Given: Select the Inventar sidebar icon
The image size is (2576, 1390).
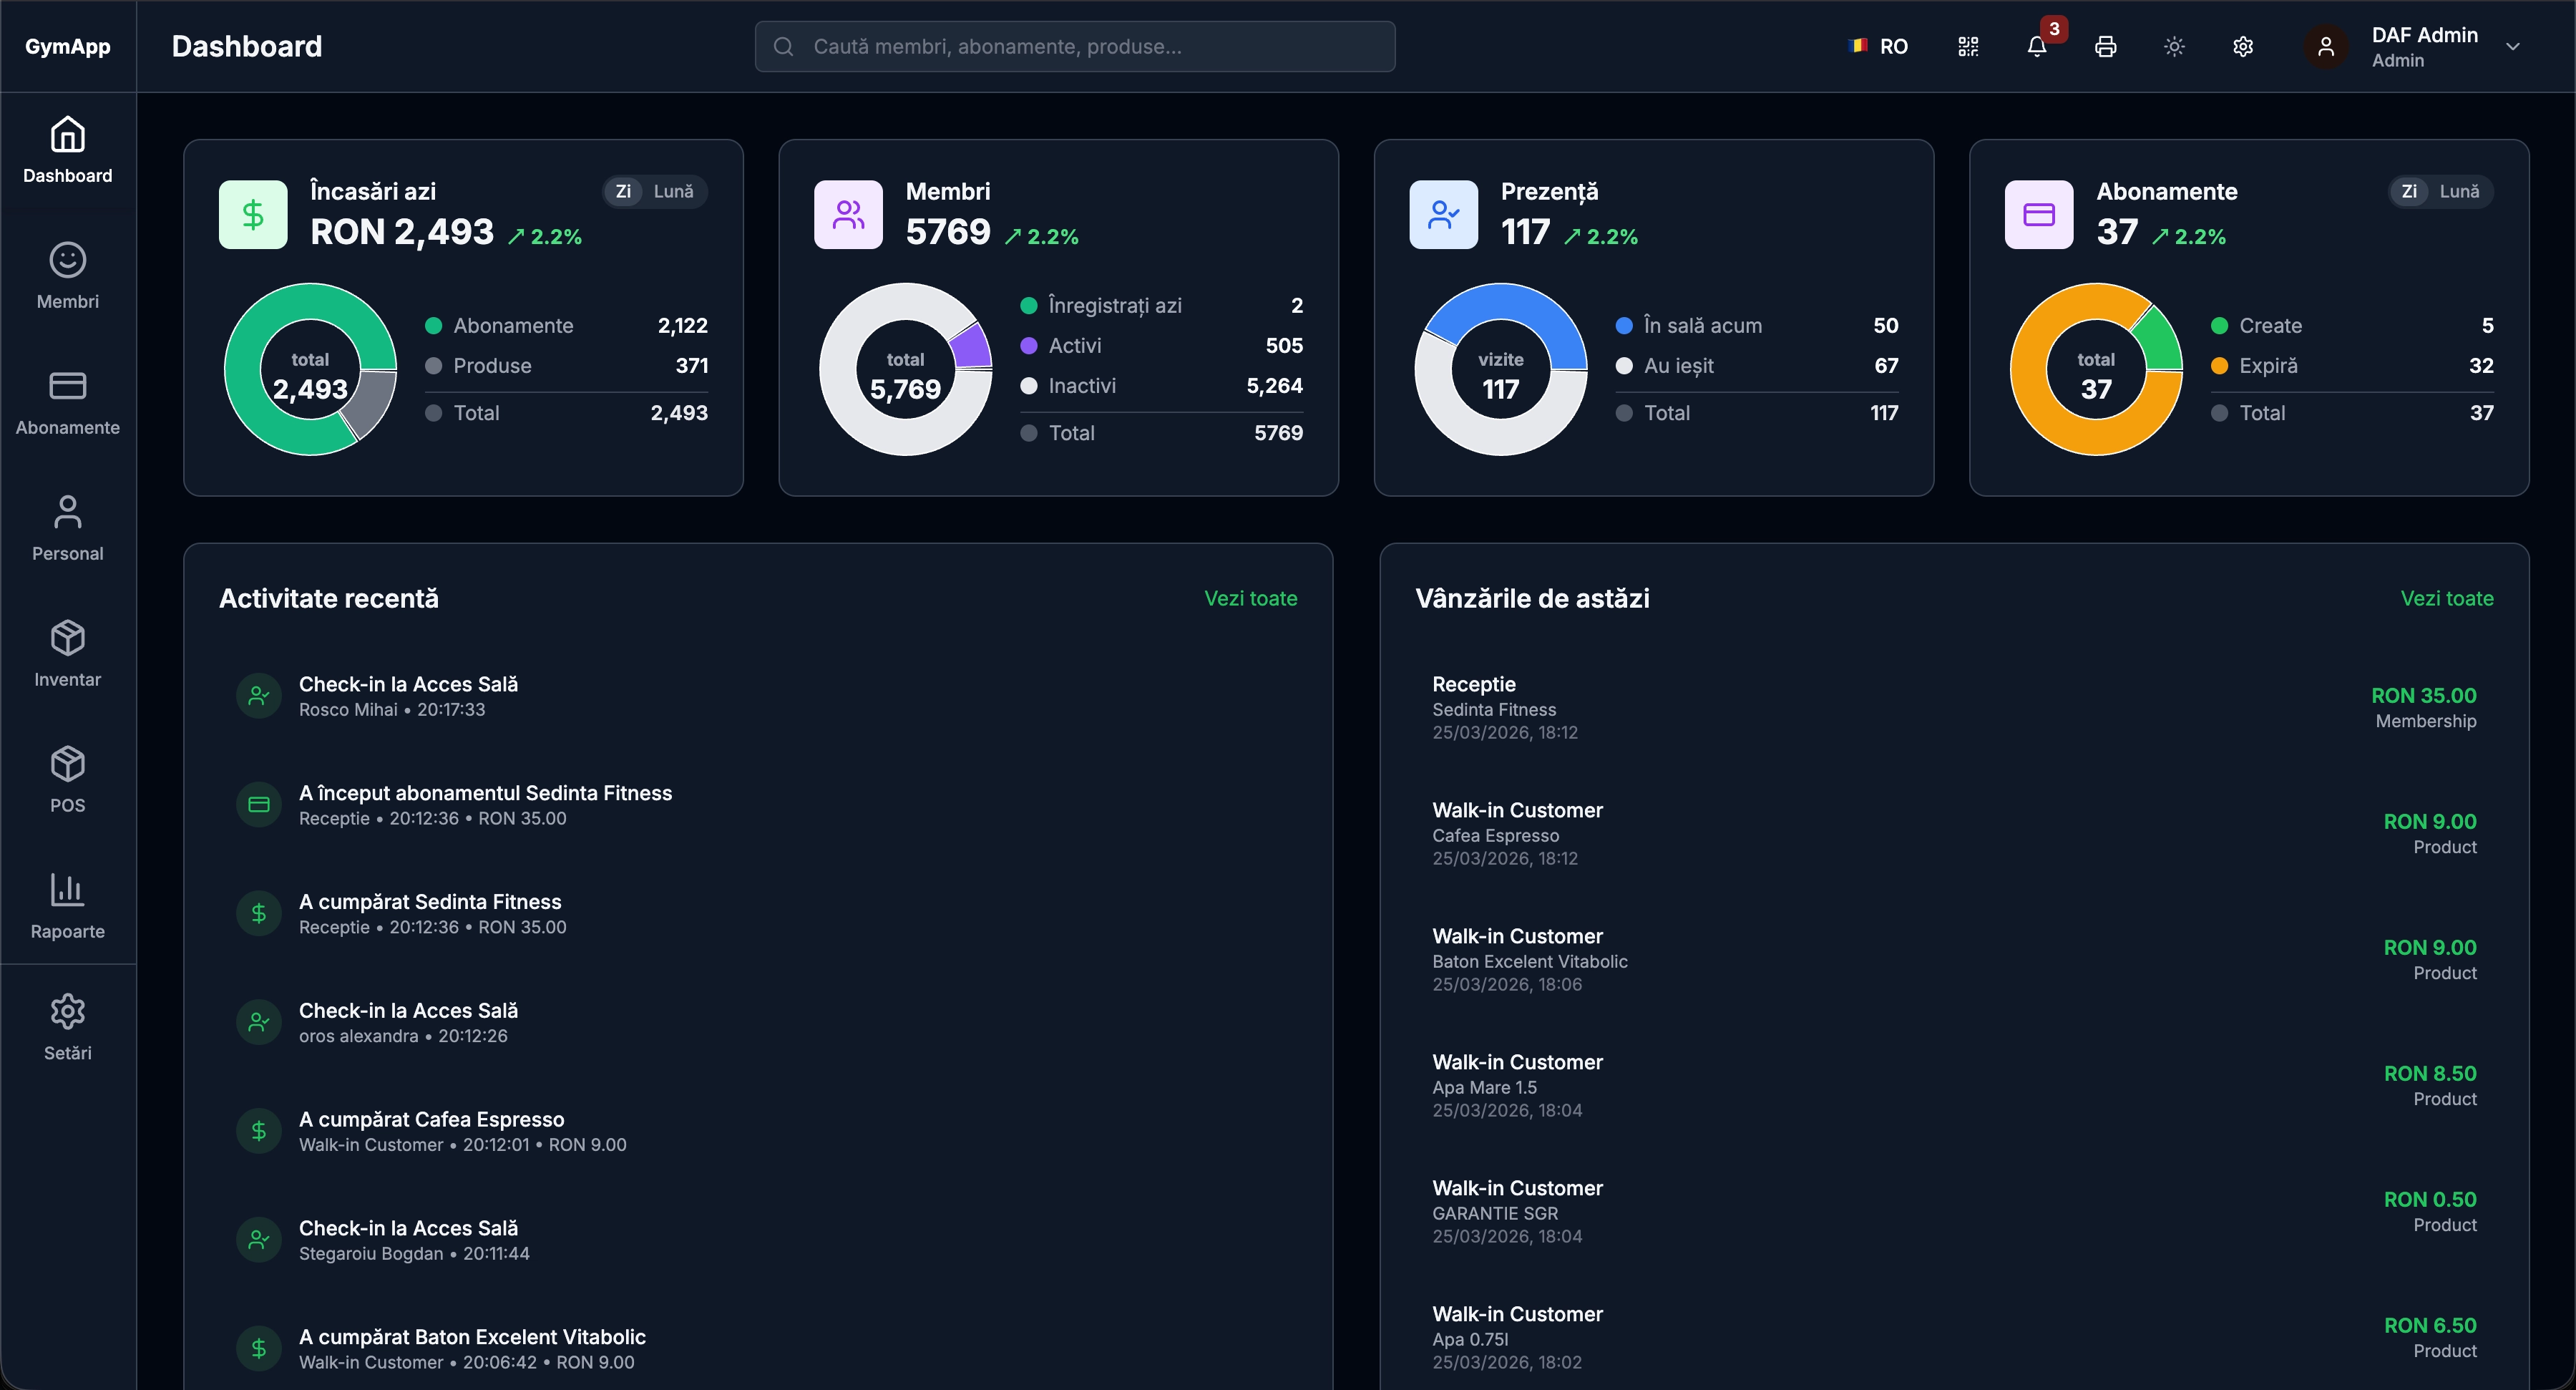Looking at the screenshot, I should [x=67, y=652].
